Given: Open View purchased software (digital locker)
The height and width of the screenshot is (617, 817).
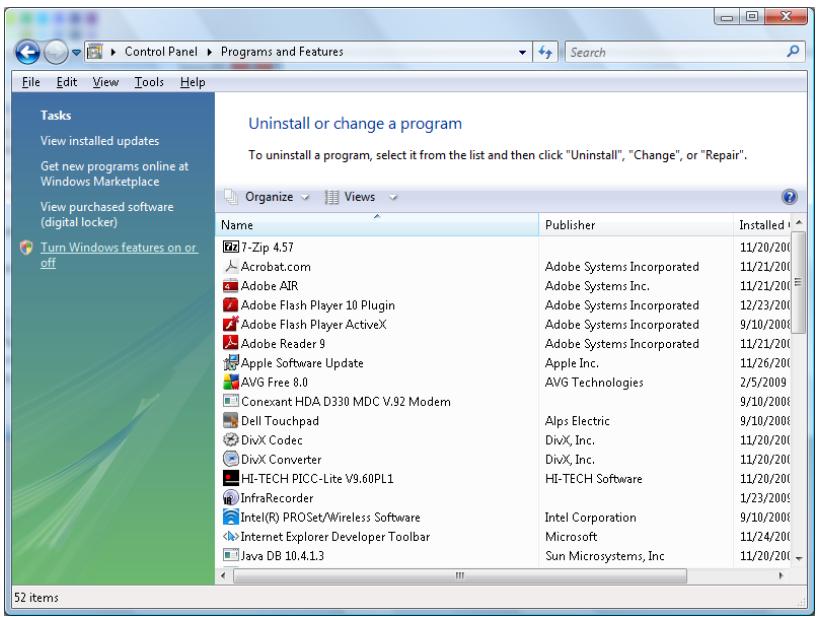Looking at the screenshot, I should tap(107, 214).
